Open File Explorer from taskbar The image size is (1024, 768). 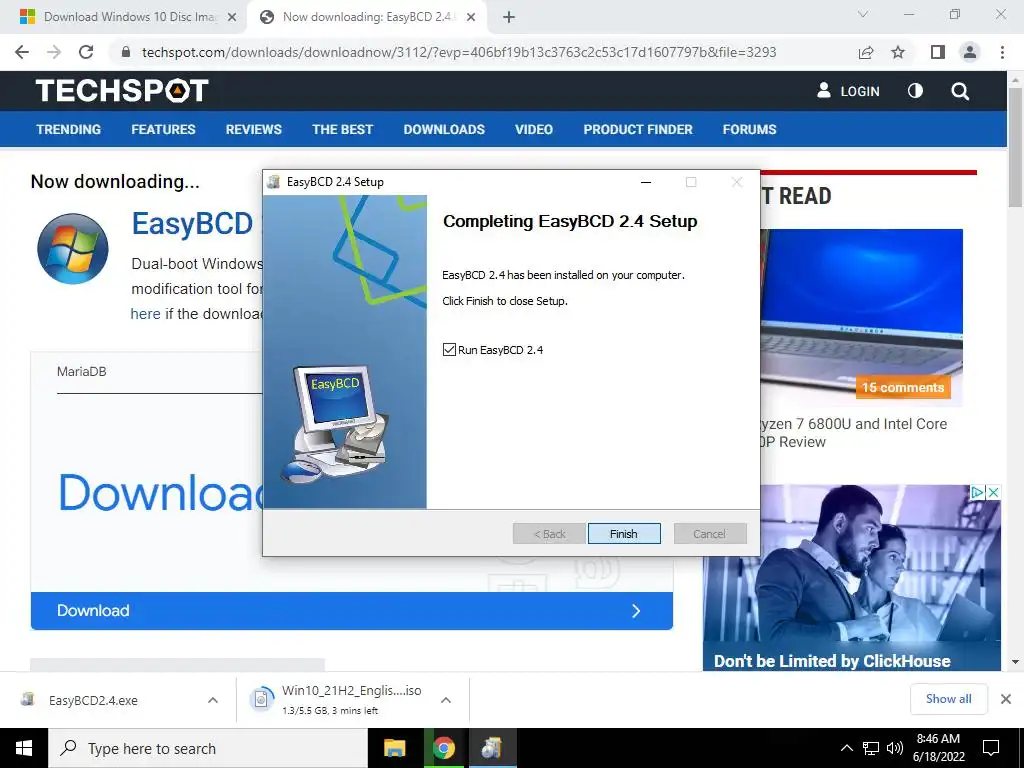click(x=394, y=748)
